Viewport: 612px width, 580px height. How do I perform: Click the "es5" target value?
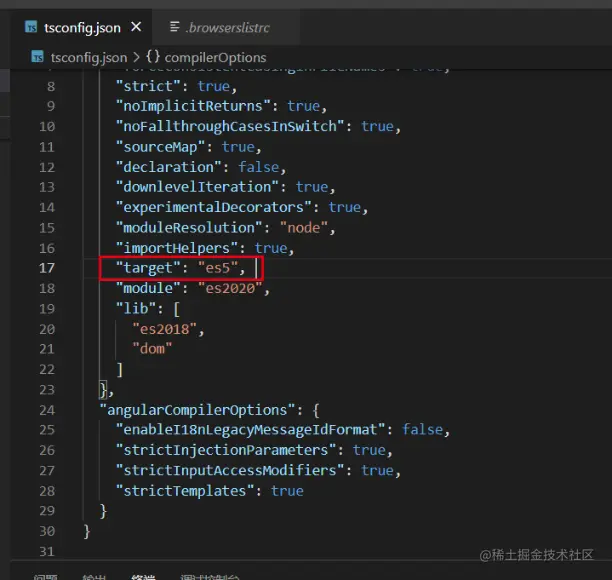pos(218,268)
